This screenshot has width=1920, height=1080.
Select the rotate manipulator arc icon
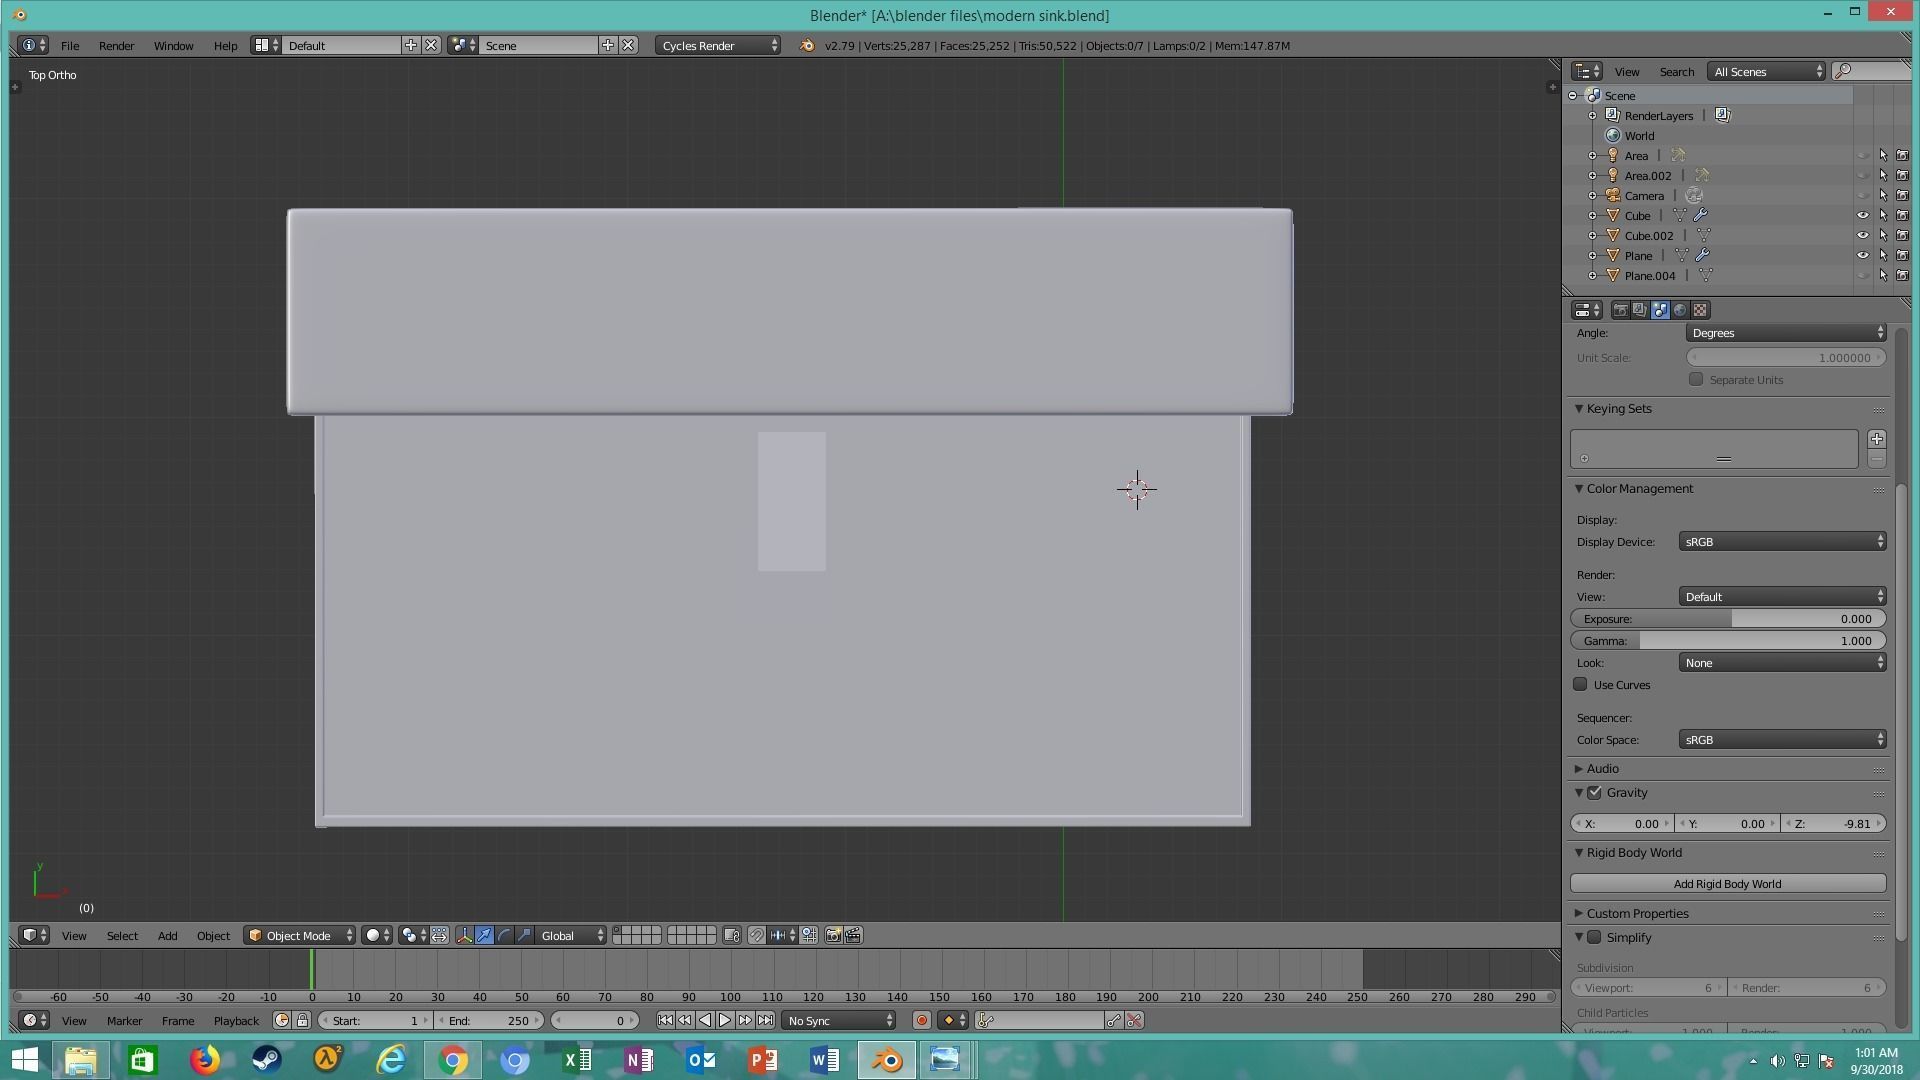[x=504, y=936]
